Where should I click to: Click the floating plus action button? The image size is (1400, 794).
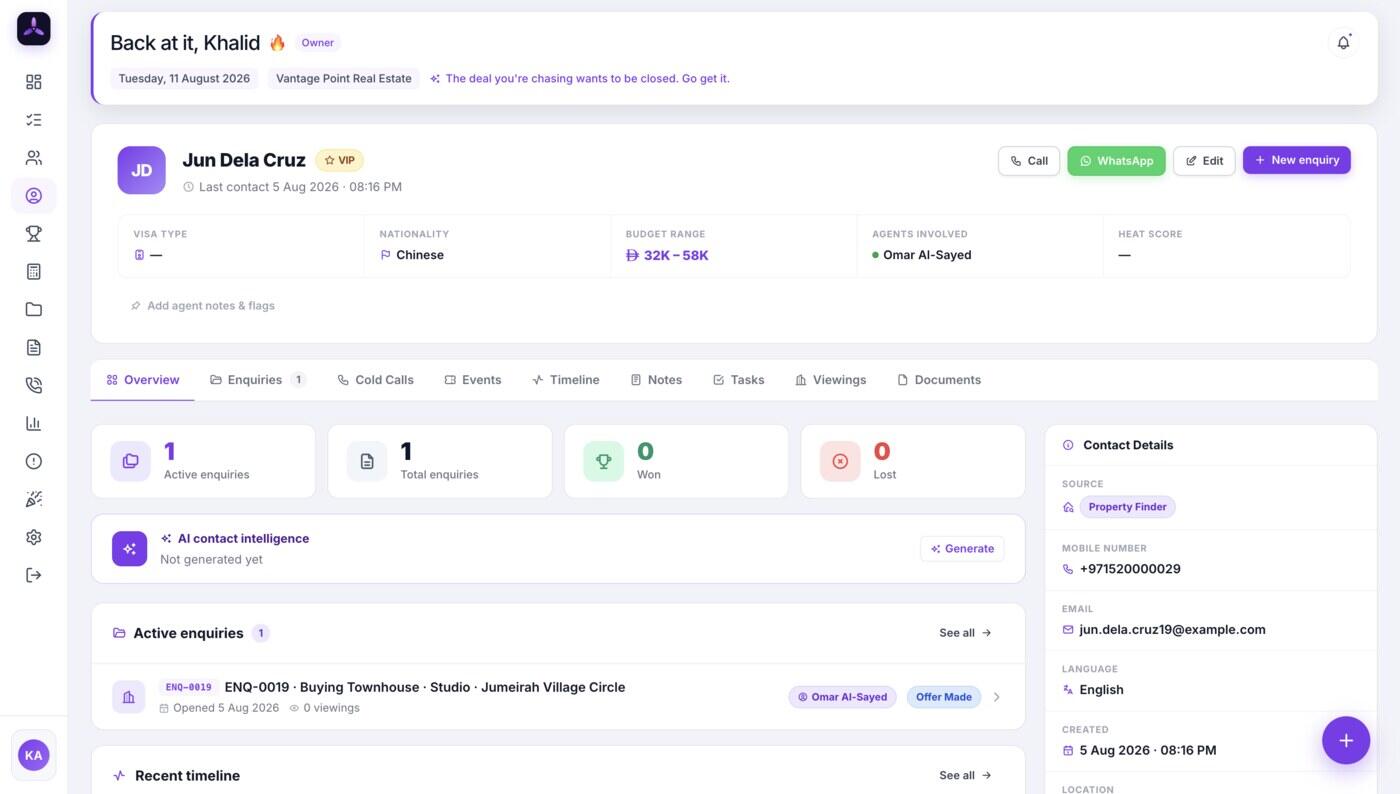tap(1346, 741)
